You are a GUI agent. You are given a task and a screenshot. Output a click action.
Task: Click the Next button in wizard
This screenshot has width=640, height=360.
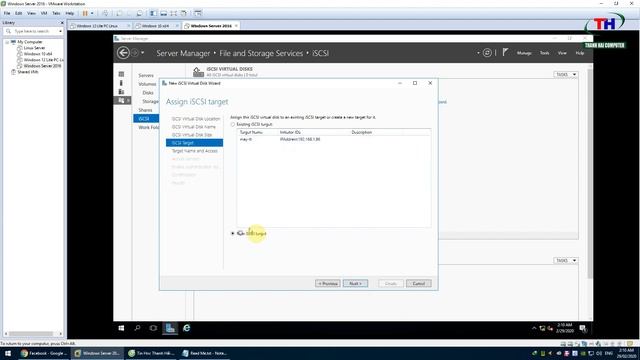pyautogui.click(x=356, y=283)
